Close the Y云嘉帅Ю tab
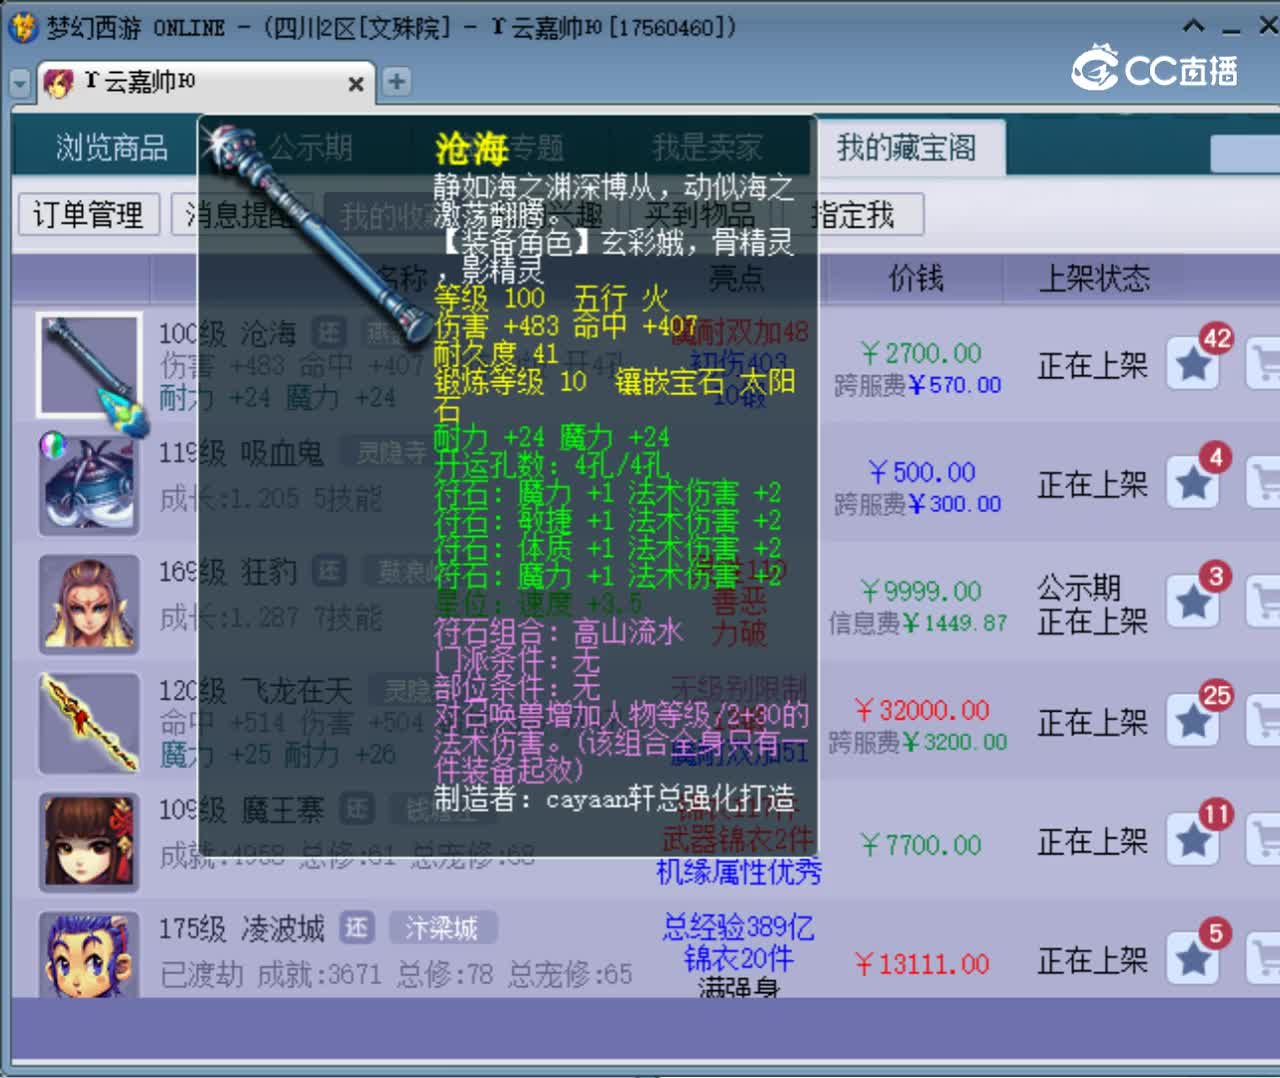This screenshot has height=1078, width=1280. pos(355,84)
